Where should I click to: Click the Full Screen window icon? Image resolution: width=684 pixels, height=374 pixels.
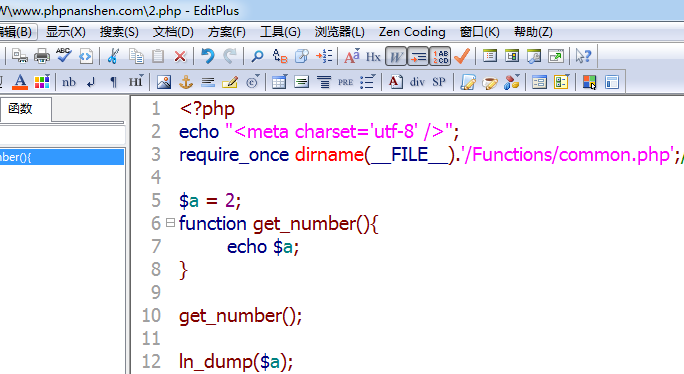pos(556,56)
